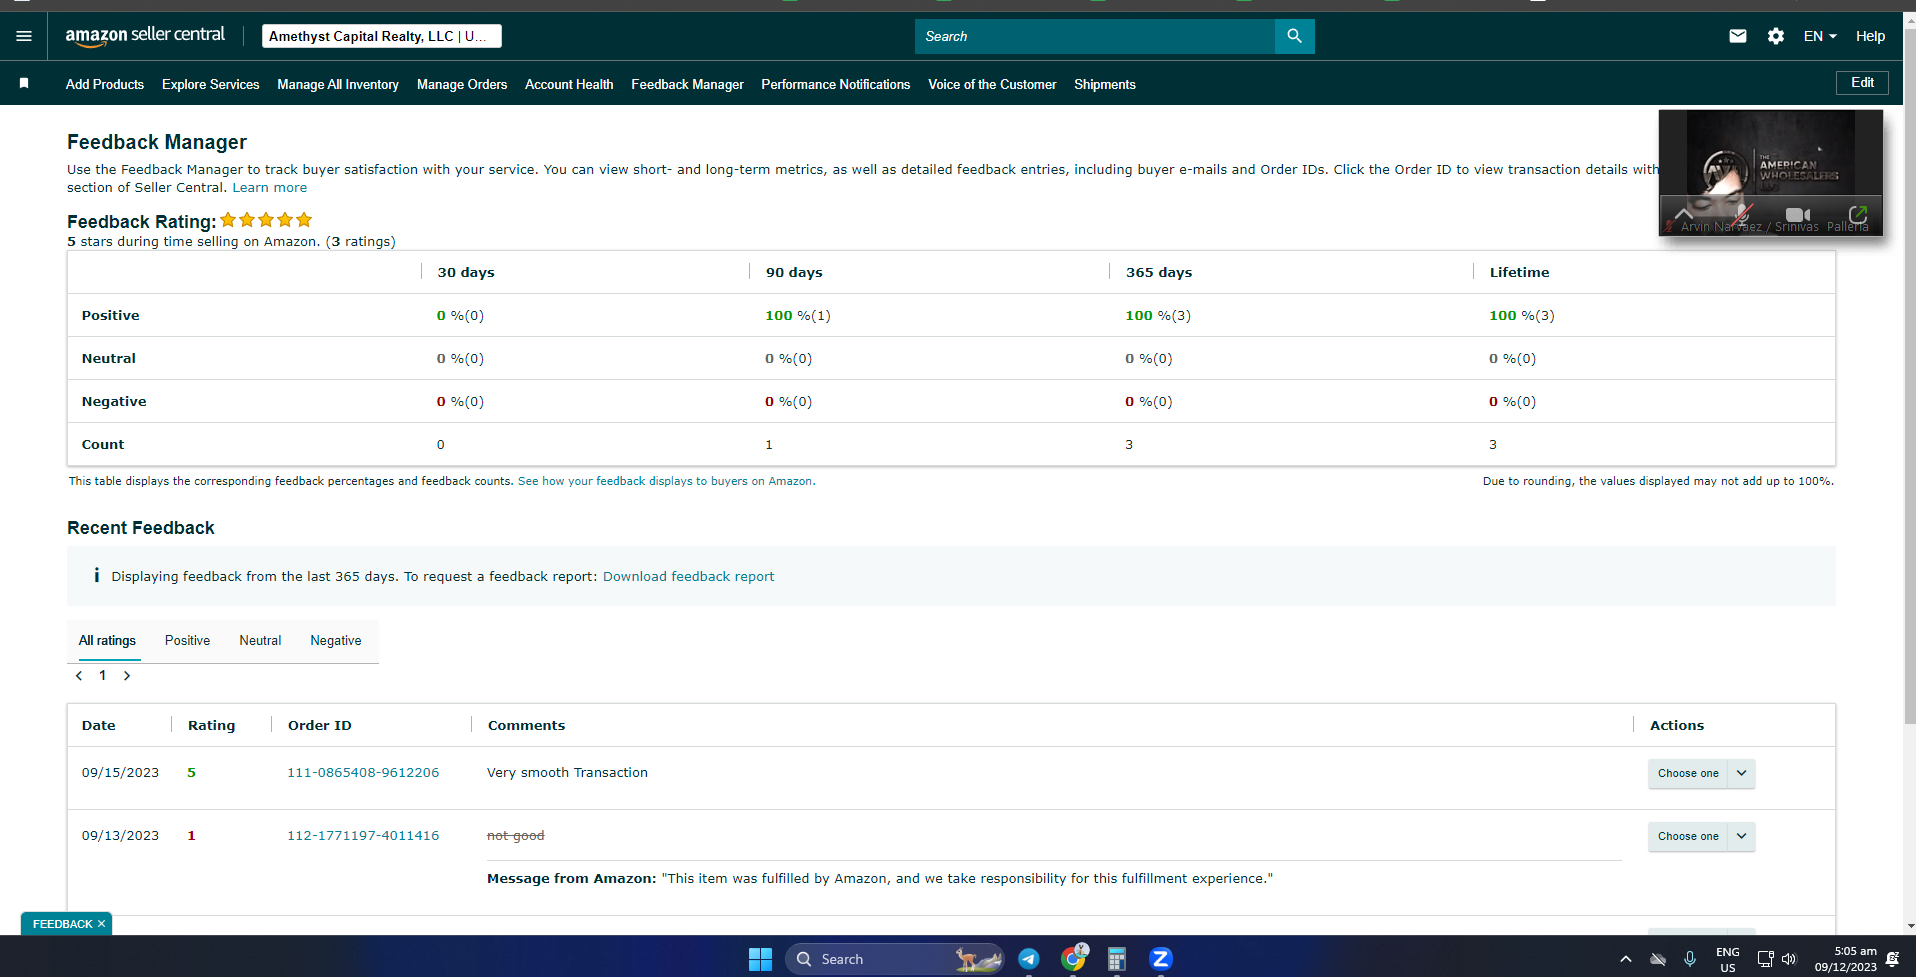Open the Windows Start menu
This screenshot has height=977, width=1916.
coord(760,959)
